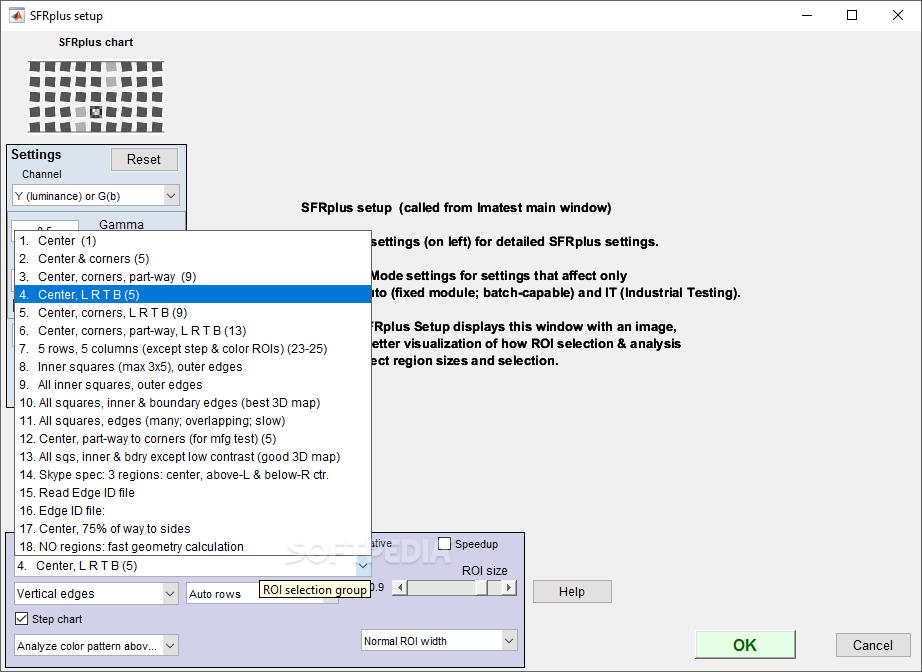
Task: Click the Reset button in Settings
Action: [x=144, y=159]
